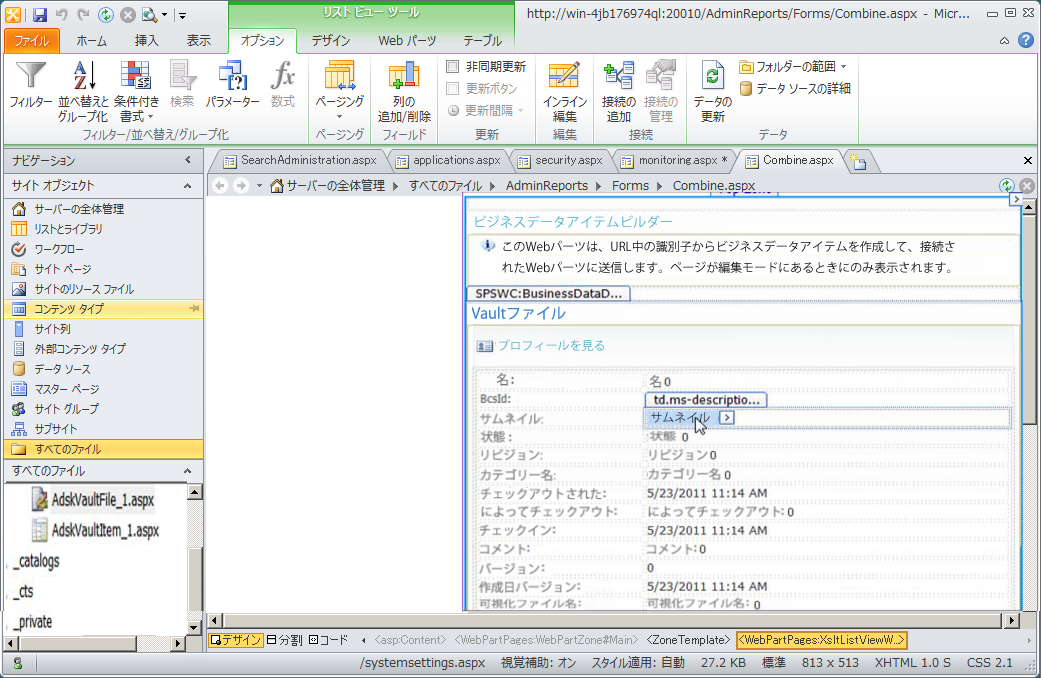Switch to 挿入 ribbon tab
This screenshot has width=1041, height=678.
pyautogui.click(x=147, y=41)
